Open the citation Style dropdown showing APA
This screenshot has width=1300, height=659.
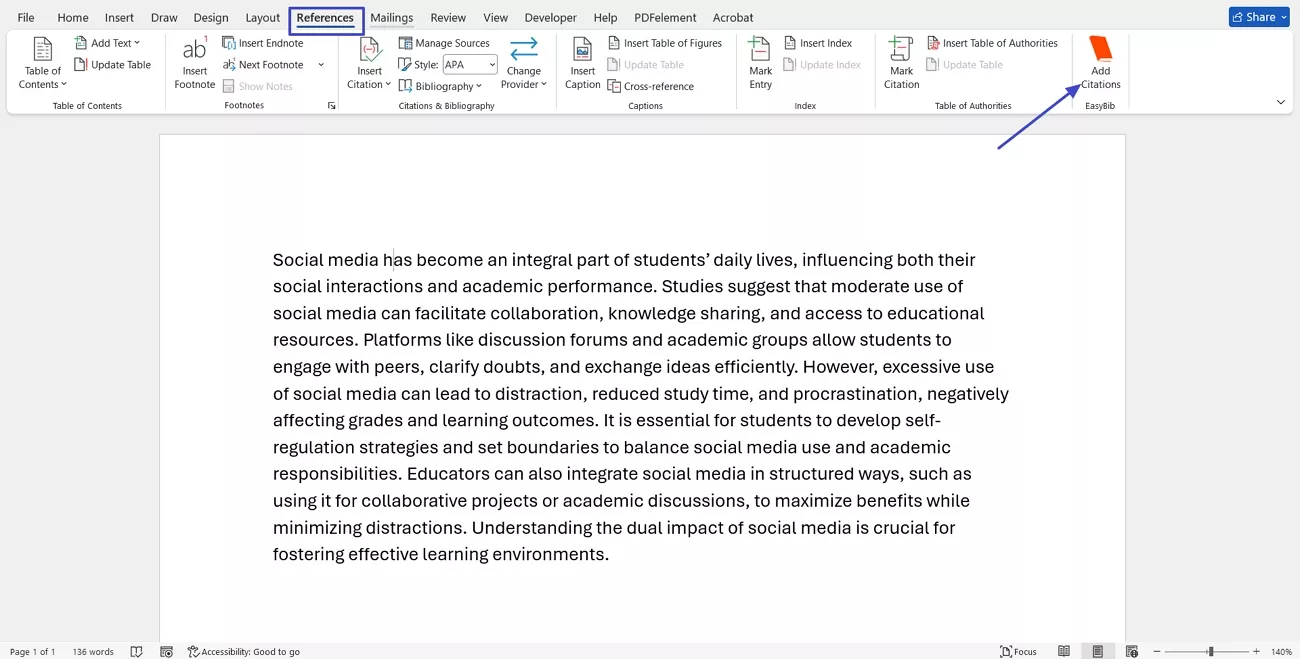[491, 64]
